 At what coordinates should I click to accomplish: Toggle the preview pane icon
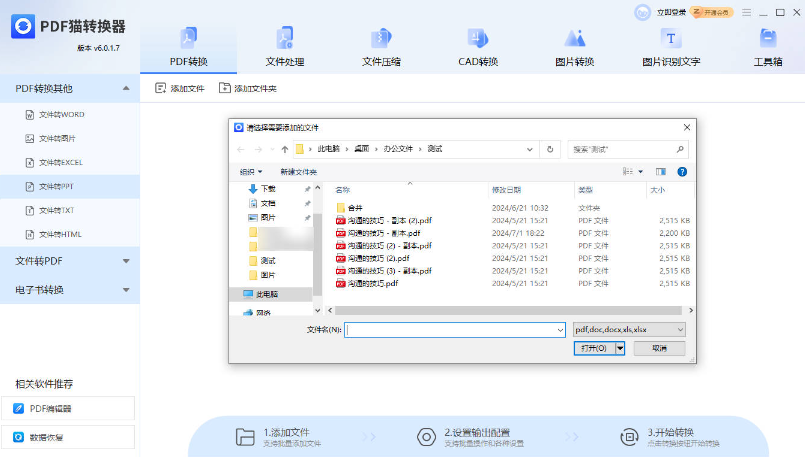pyautogui.click(x=661, y=172)
